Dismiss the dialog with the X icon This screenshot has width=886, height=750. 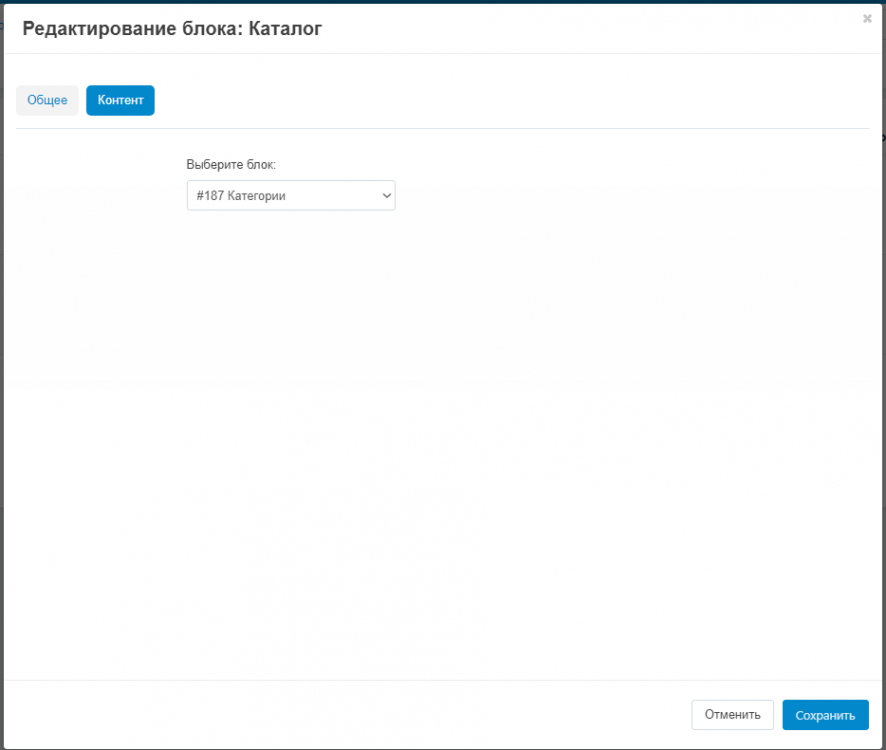click(866, 18)
